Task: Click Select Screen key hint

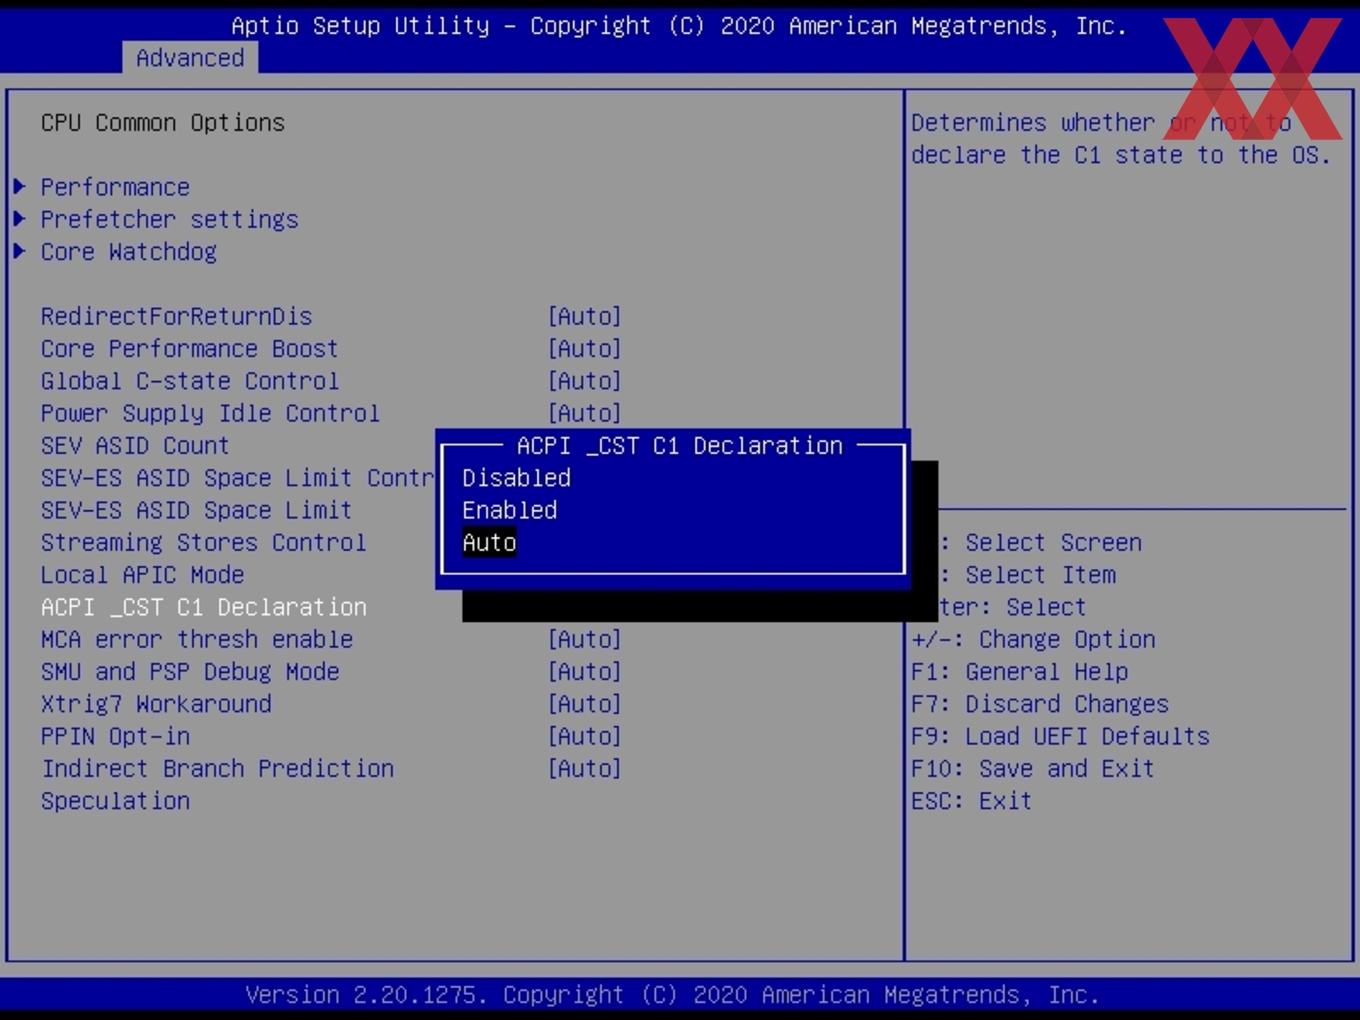Action: (1039, 542)
